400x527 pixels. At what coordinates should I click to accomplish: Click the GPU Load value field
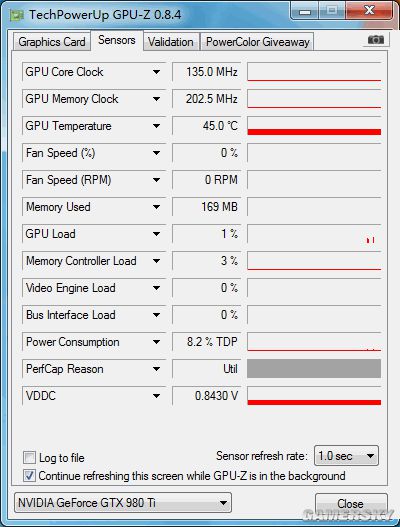pyautogui.click(x=207, y=234)
